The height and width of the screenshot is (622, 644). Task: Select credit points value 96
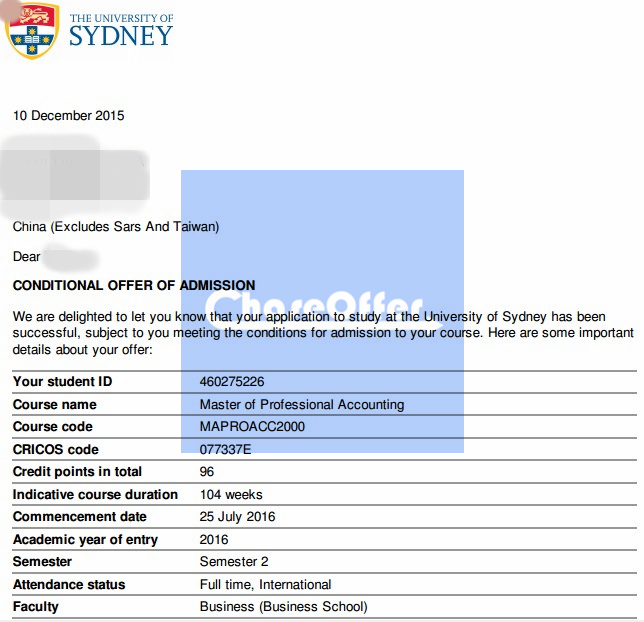(207, 471)
